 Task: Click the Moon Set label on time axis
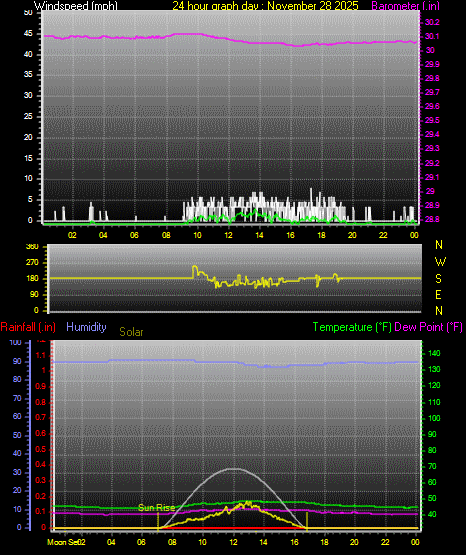pos(62,542)
